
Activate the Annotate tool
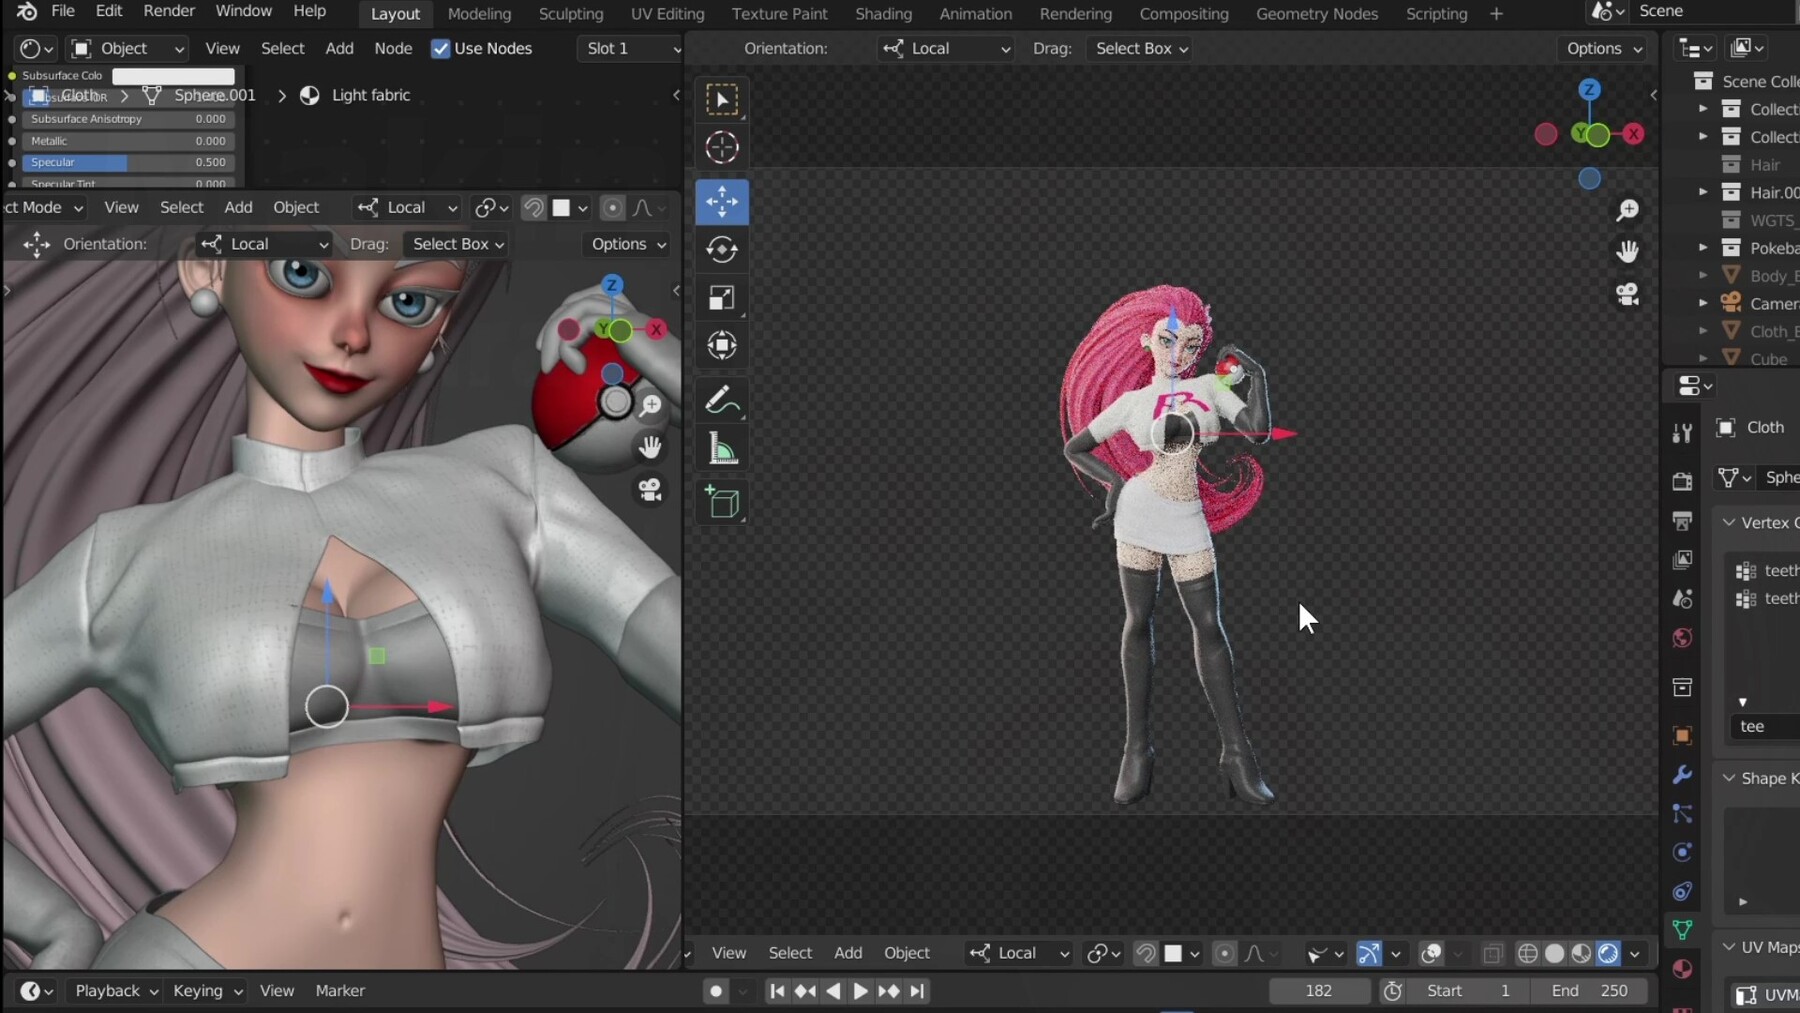coord(722,399)
